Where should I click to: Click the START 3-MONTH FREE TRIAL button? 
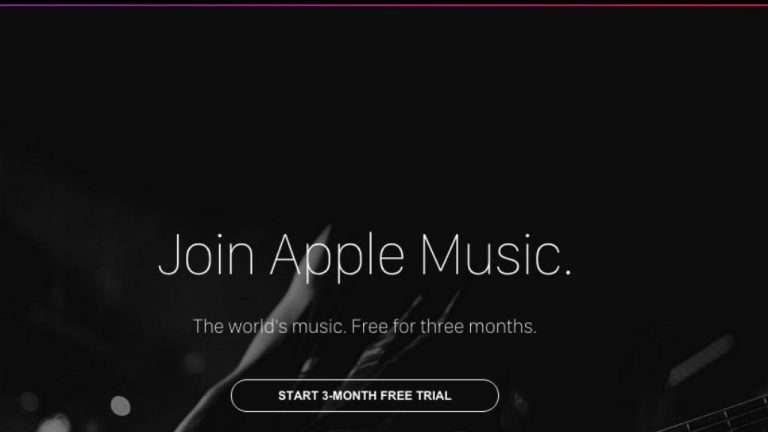[x=365, y=395]
